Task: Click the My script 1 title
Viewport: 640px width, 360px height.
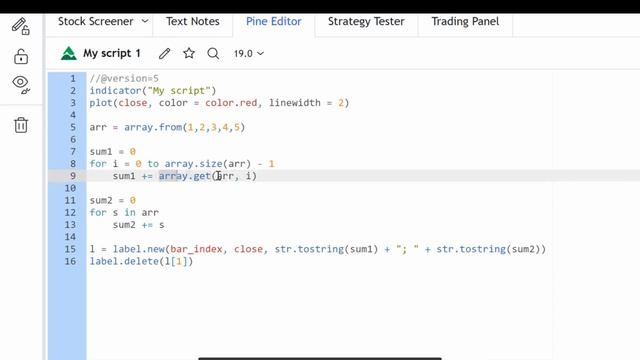Action: pyautogui.click(x=111, y=53)
